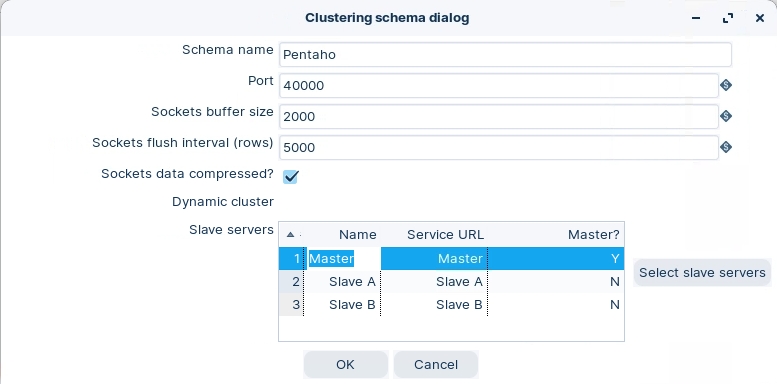
Task: Minimize the Clustering schema dialog
Action: pos(696,18)
